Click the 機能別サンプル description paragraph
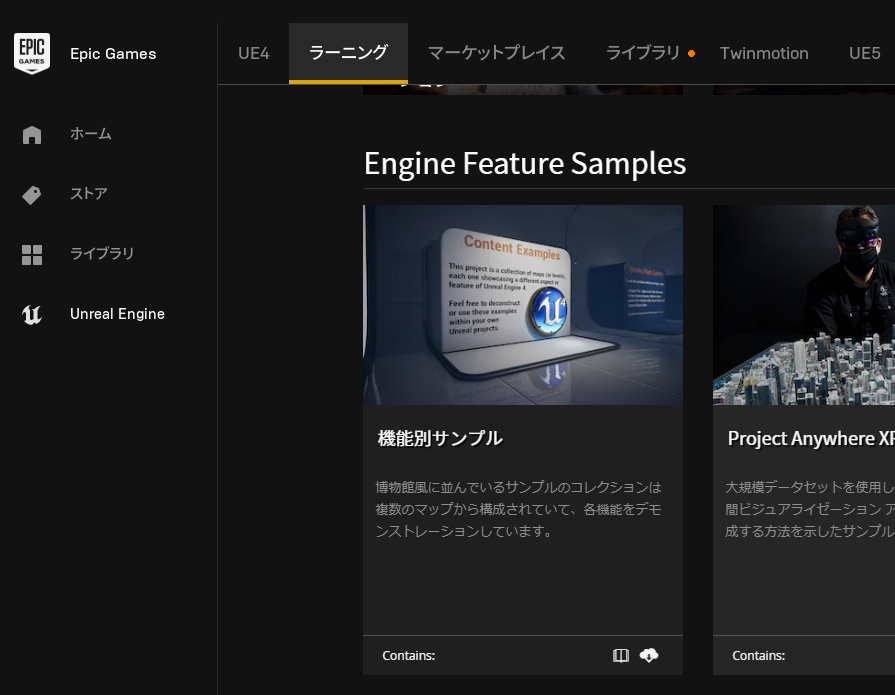The height and width of the screenshot is (695, 895). click(518, 509)
